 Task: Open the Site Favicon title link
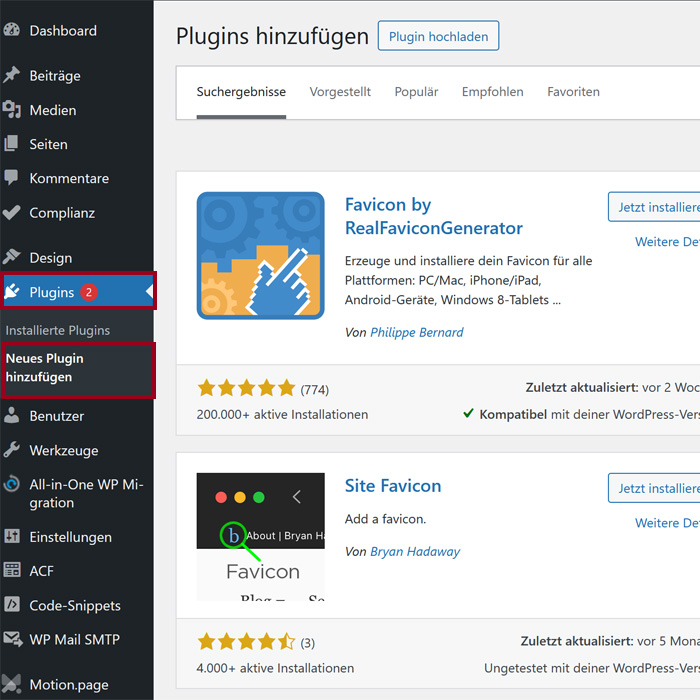coord(393,486)
